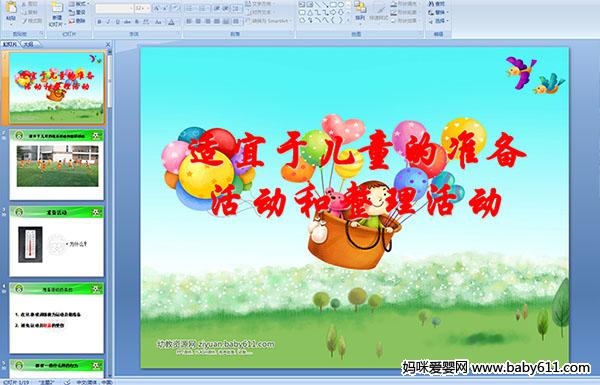Screen dimensions: 600x385
Task: Open Shape Effects (形状效果) menu
Action: 406,21
